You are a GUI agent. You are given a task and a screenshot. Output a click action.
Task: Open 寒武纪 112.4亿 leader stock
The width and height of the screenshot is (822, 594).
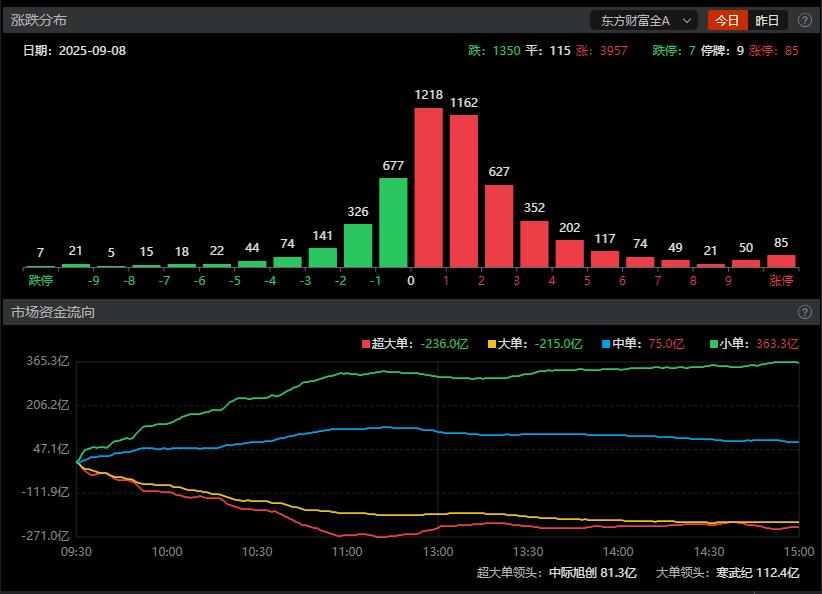(x=758, y=573)
